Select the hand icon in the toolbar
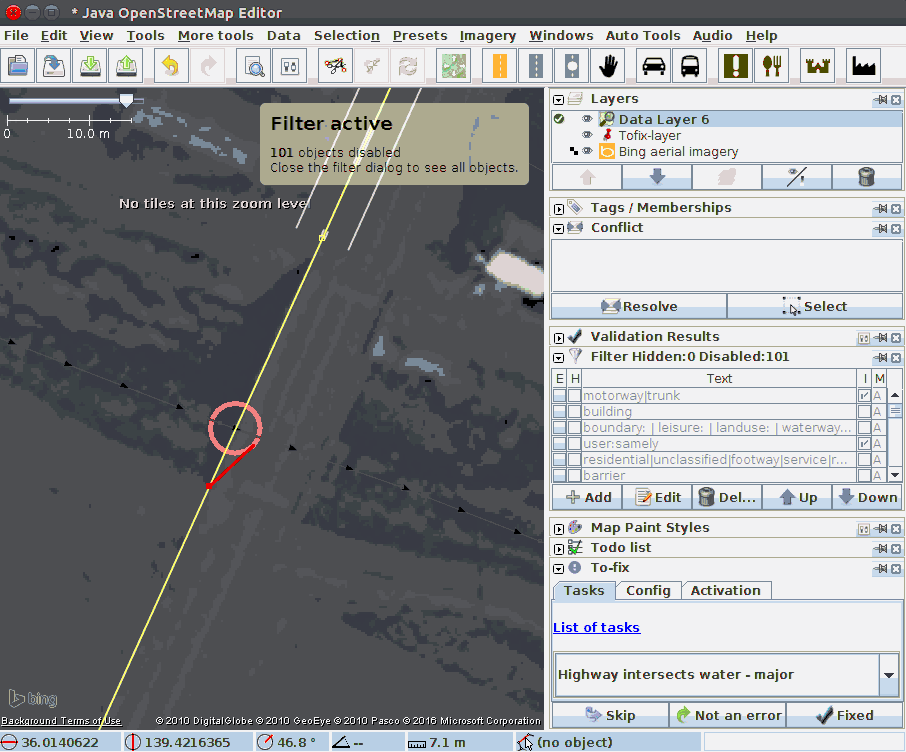This screenshot has height=752, width=906. 609,67
